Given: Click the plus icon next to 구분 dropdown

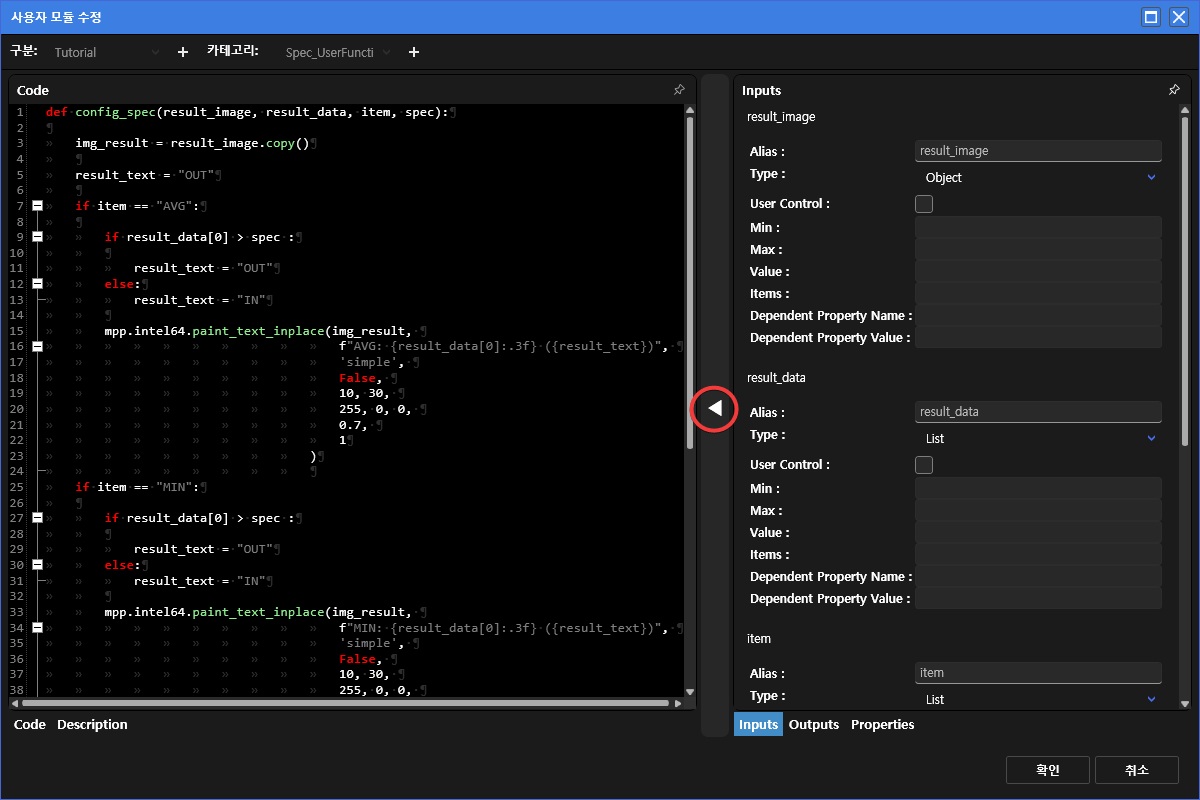Looking at the screenshot, I should [x=182, y=52].
